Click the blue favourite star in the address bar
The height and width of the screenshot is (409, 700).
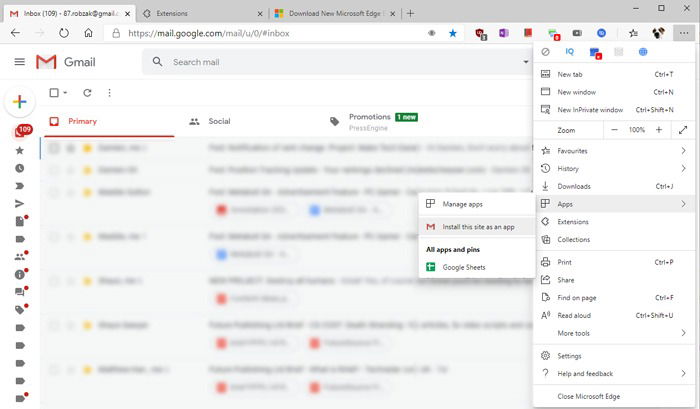pyautogui.click(x=453, y=33)
